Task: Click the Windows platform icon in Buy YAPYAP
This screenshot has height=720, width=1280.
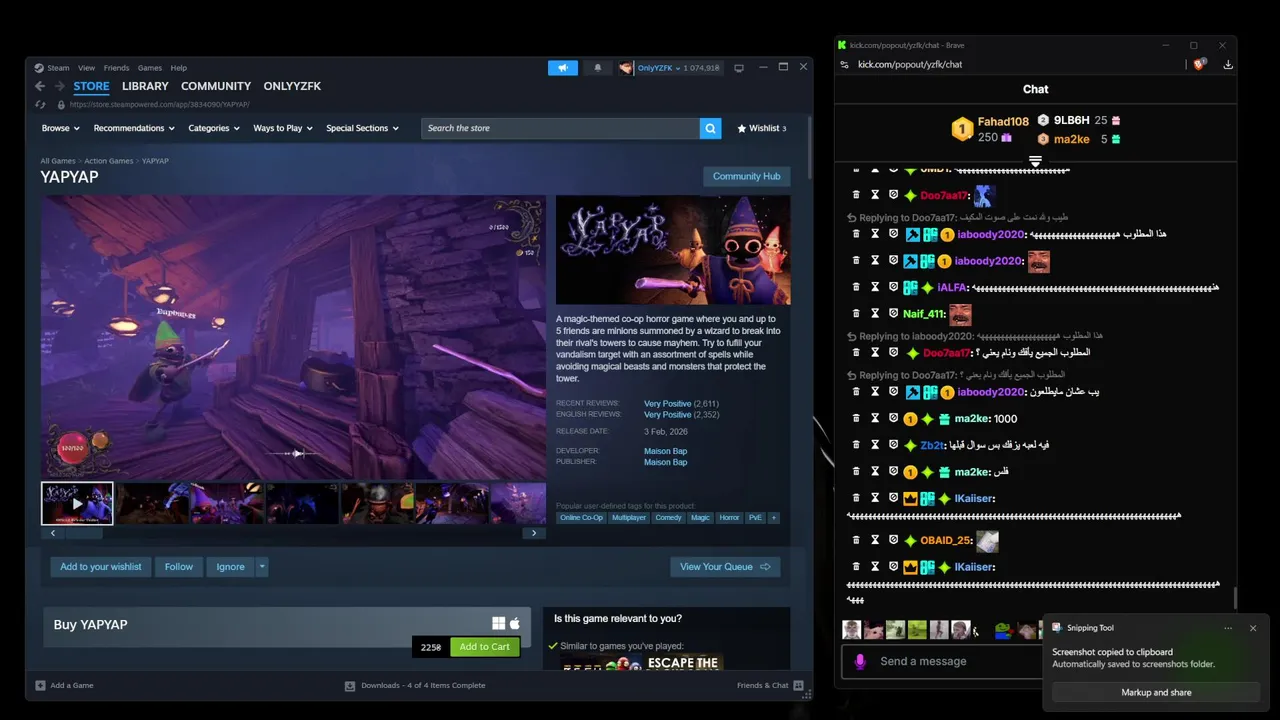Action: pos(498,624)
